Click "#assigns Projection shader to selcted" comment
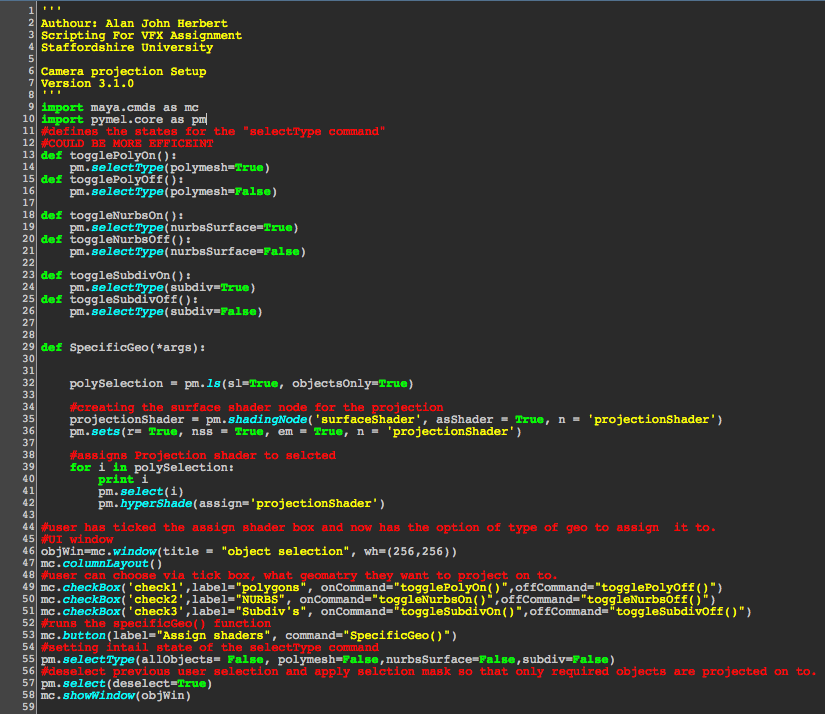Image resolution: width=825 pixels, height=714 pixels. pyautogui.click(x=203, y=455)
